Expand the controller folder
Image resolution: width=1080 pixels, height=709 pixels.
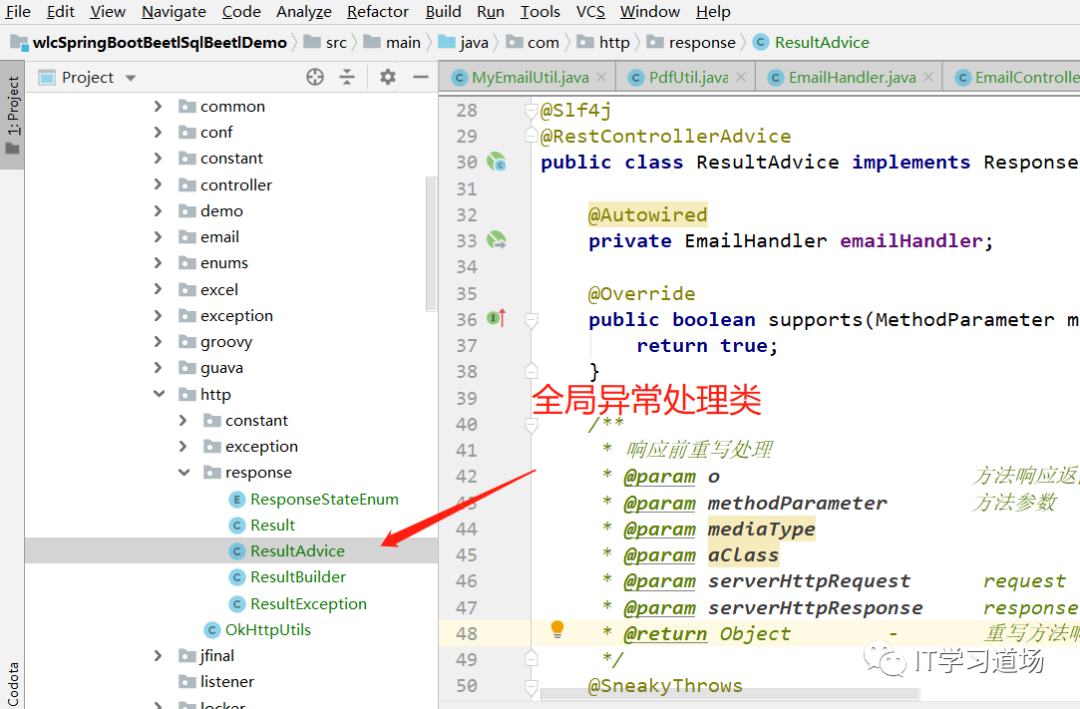pos(158,185)
